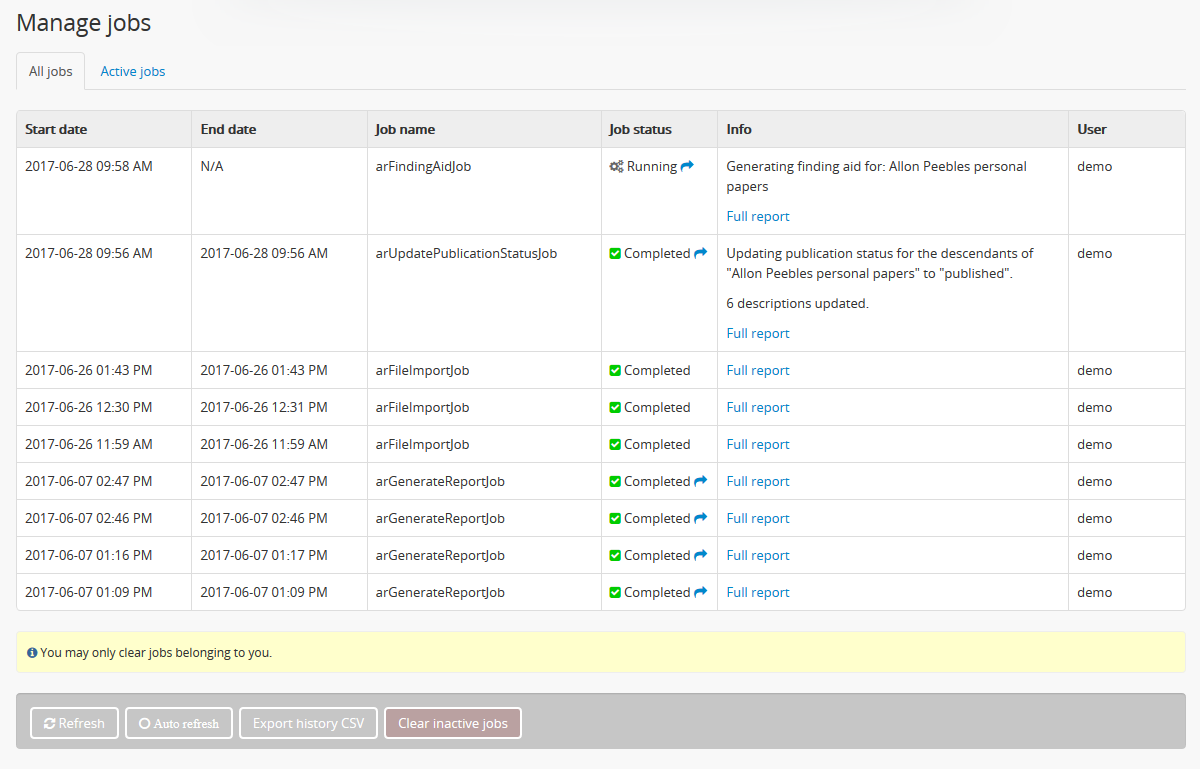The height and width of the screenshot is (769, 1200).
Task: Switch to the Active jobs tab
Action: tap(132, 72)
